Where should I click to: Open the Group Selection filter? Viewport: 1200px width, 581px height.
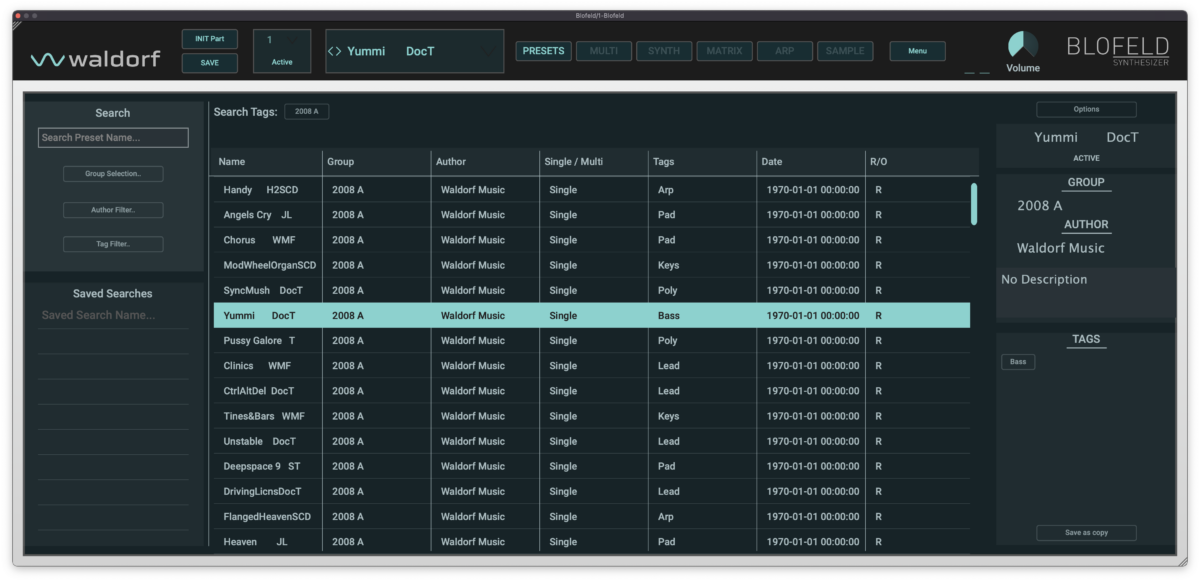[112, 173]
